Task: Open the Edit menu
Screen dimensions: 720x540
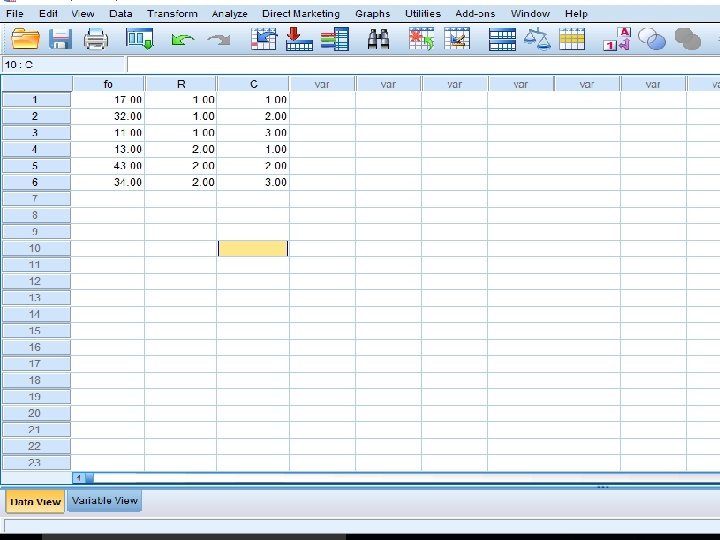Action: point(48,14)
